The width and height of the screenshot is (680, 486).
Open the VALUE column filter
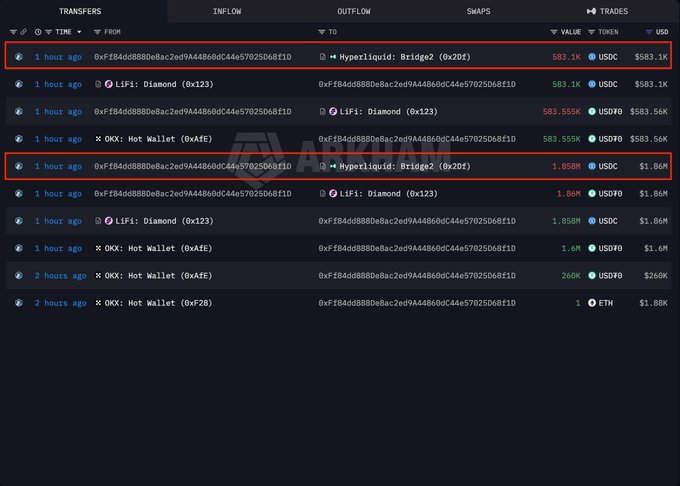click(x=554, y=32)
